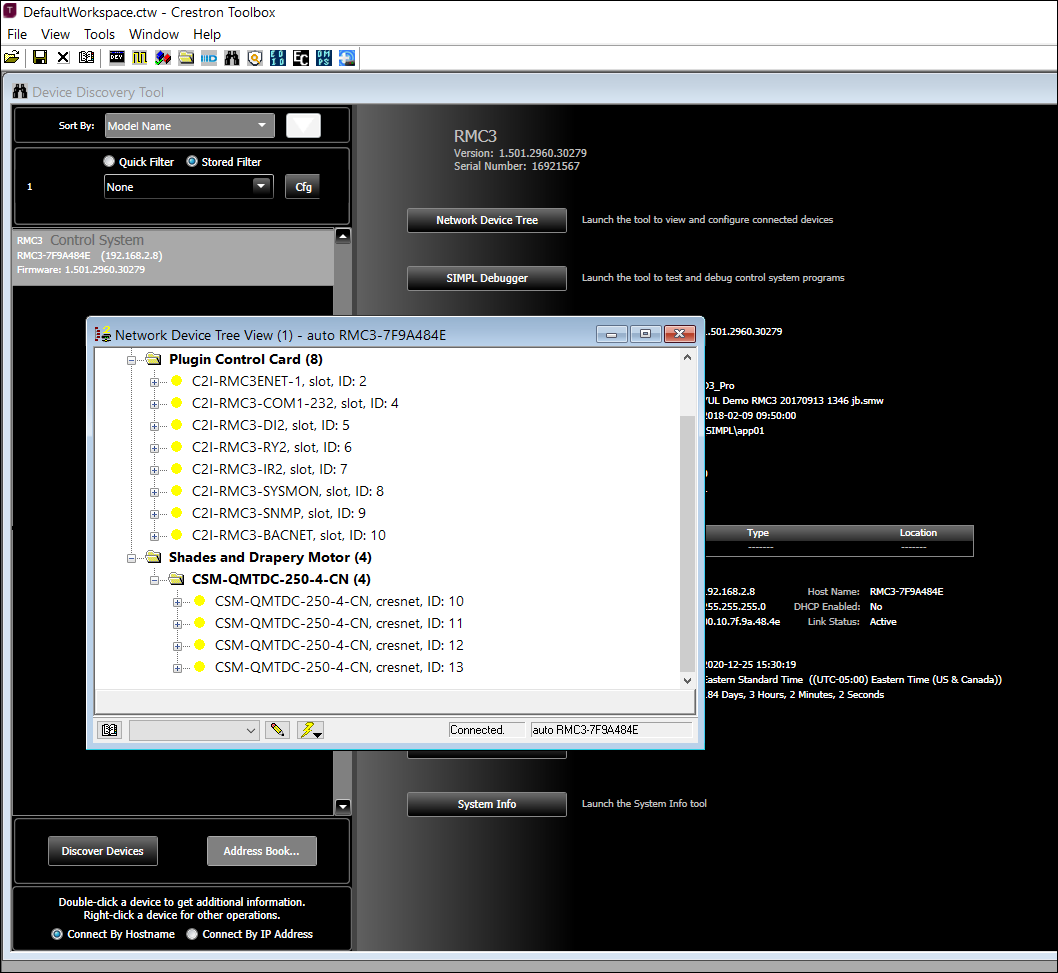Click the lightning bolt connect icon
This screenshot has width=1058, height=973.
[x=309, y=731]
